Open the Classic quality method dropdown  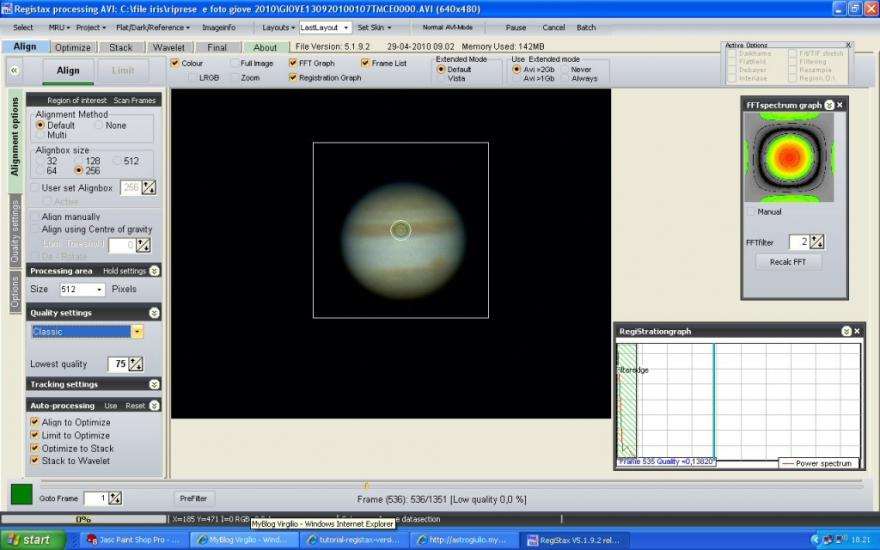pyautogui.click(x=137, y=332)
